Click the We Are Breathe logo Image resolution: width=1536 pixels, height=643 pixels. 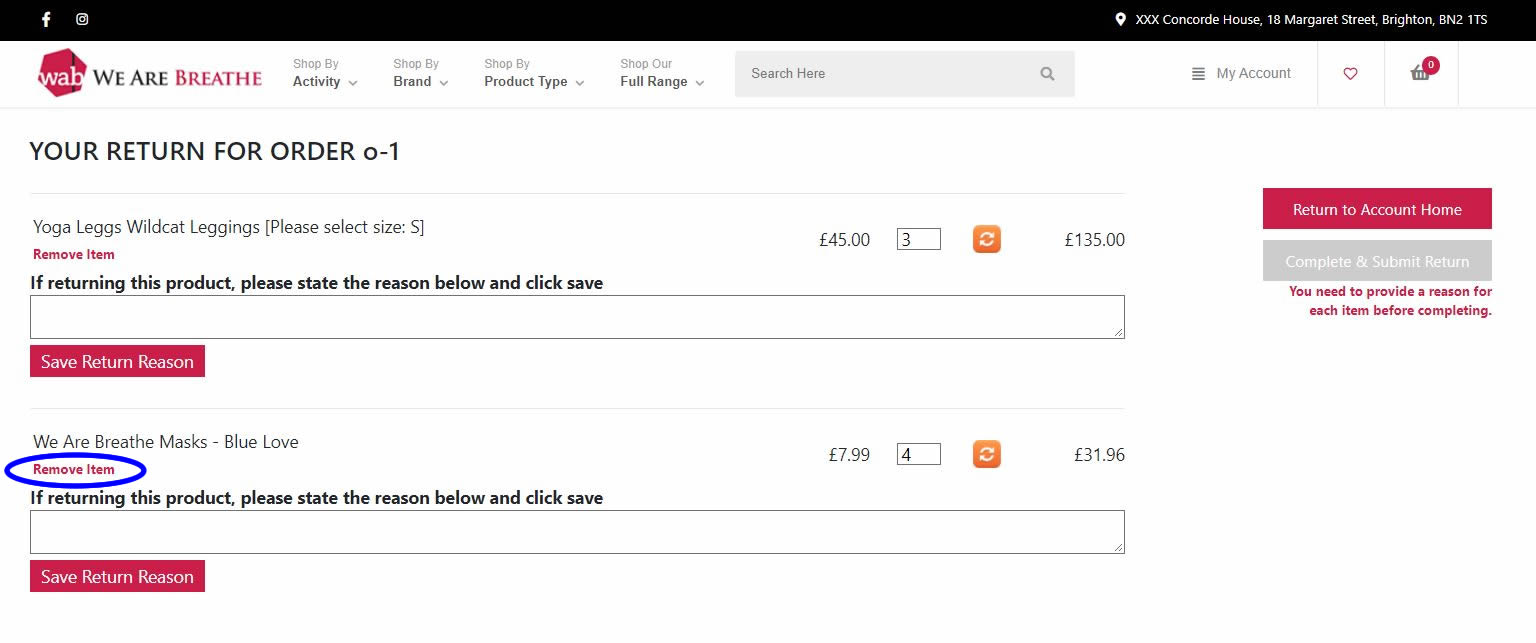coord(150,74)
